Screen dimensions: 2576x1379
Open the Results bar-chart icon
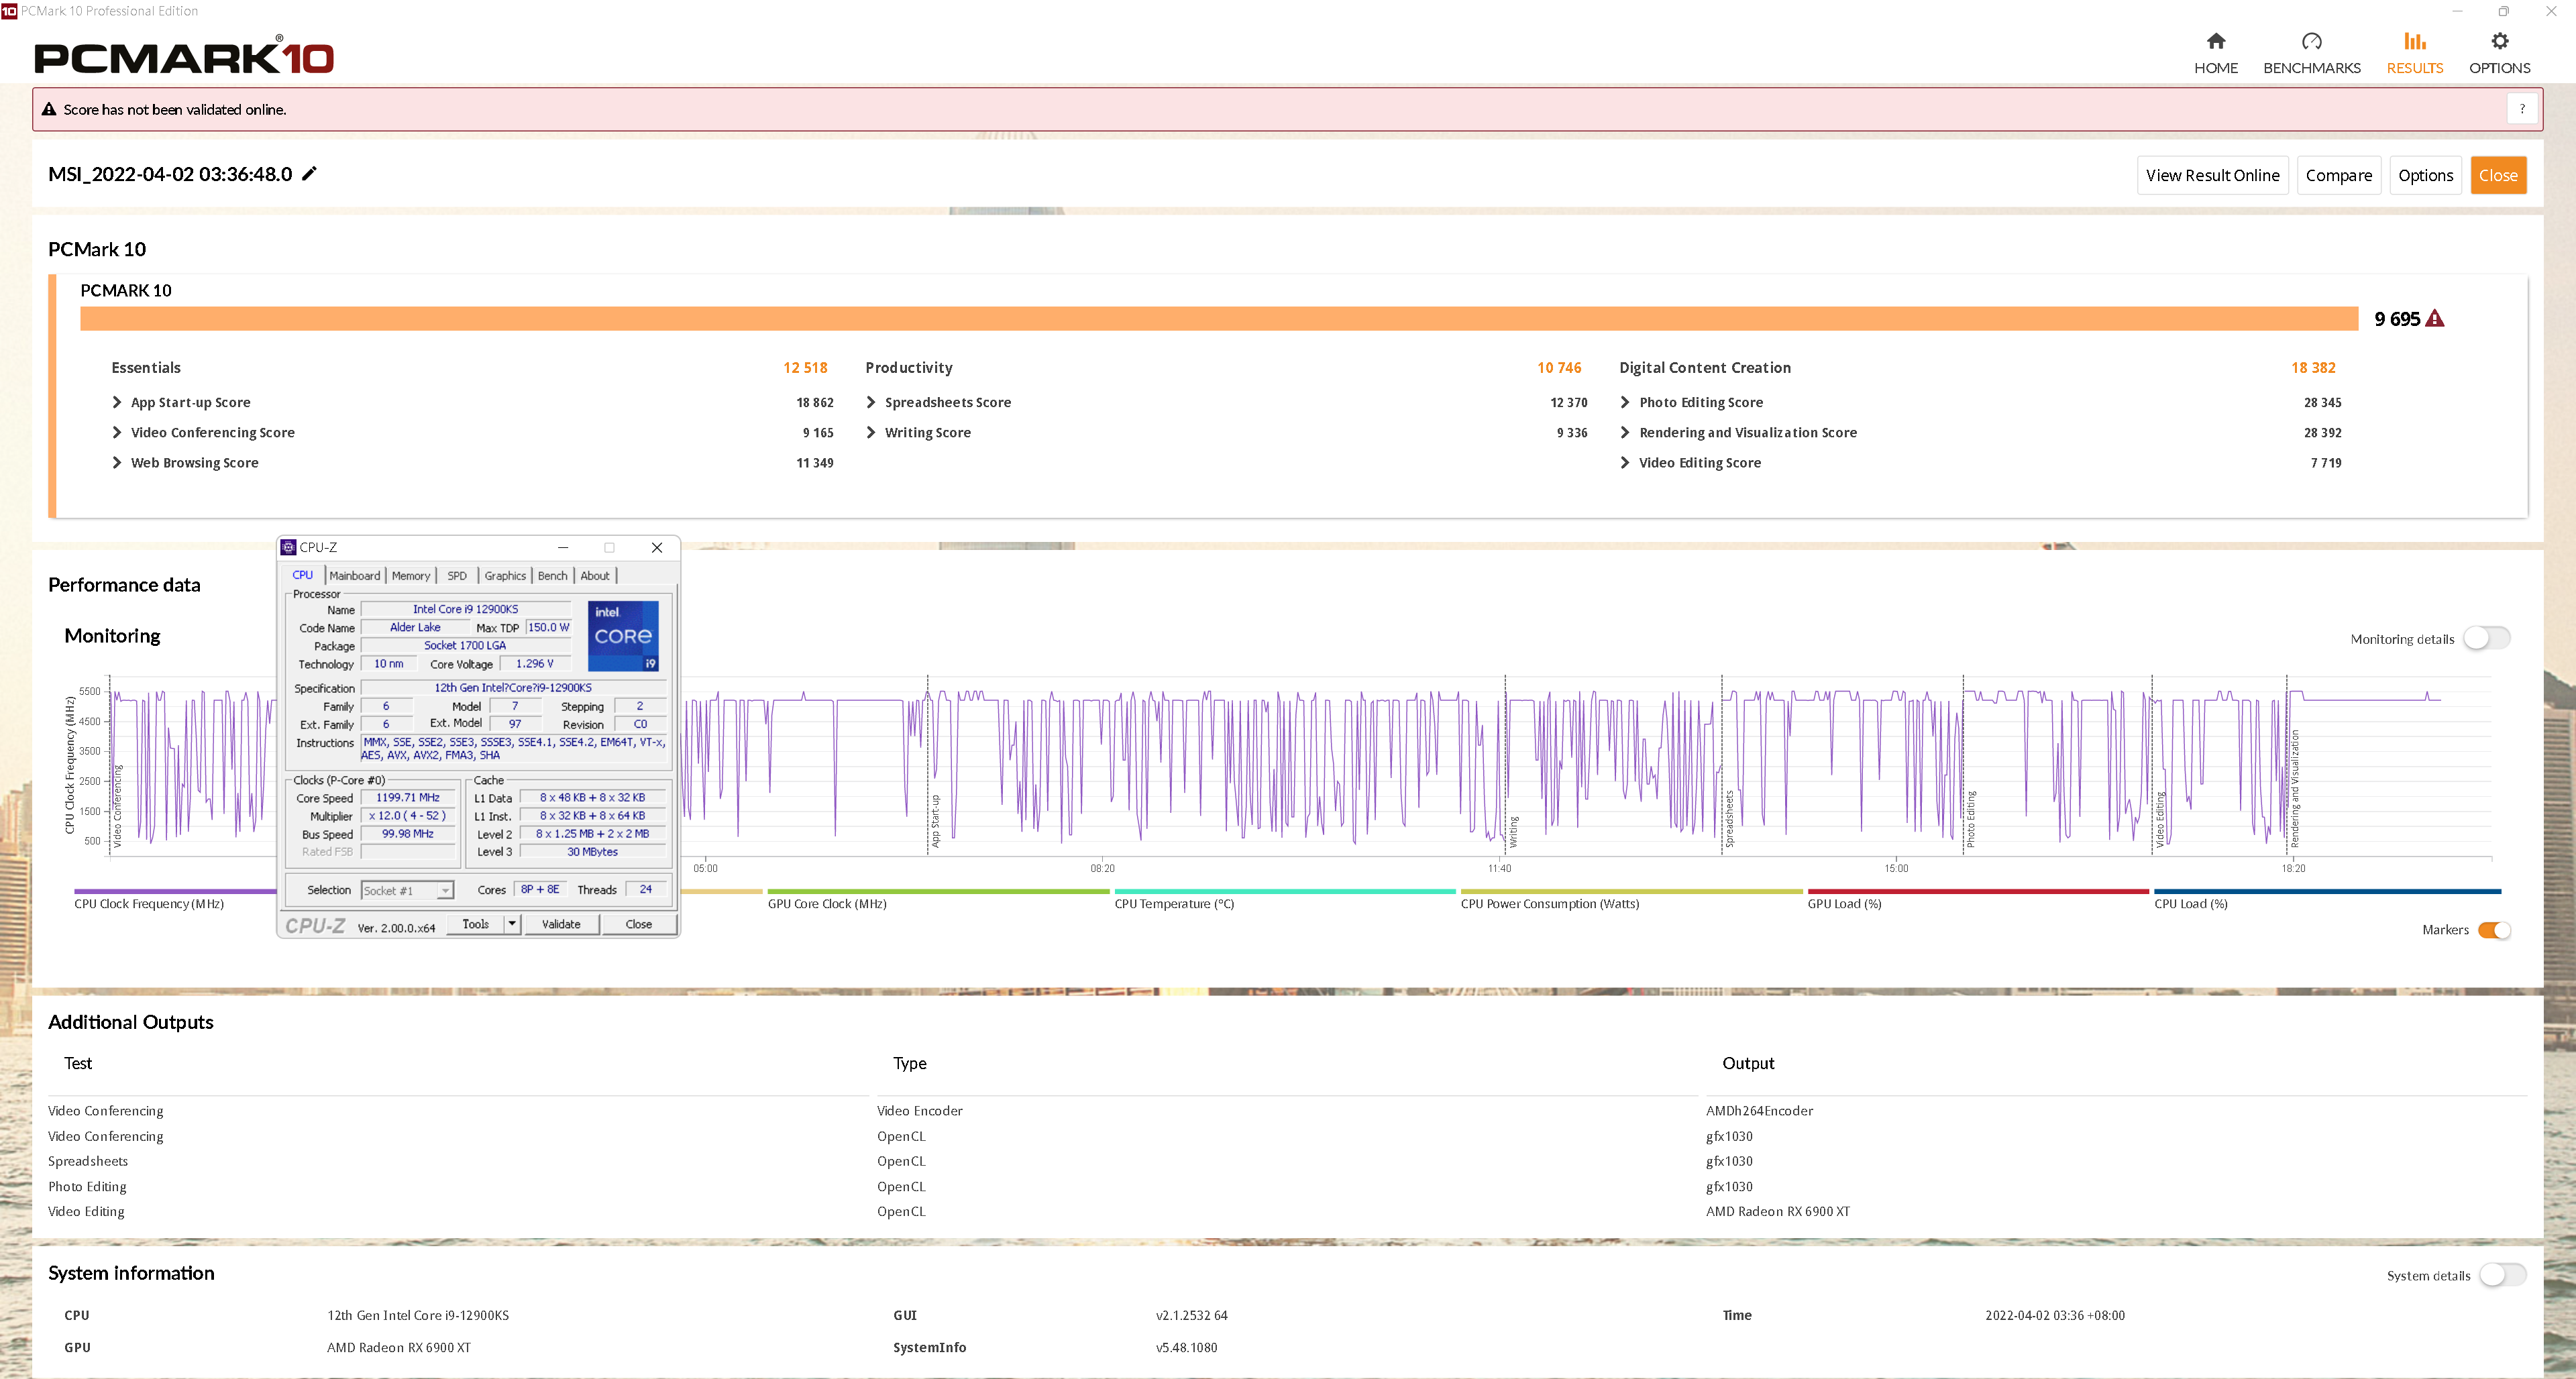(2414, 41)
